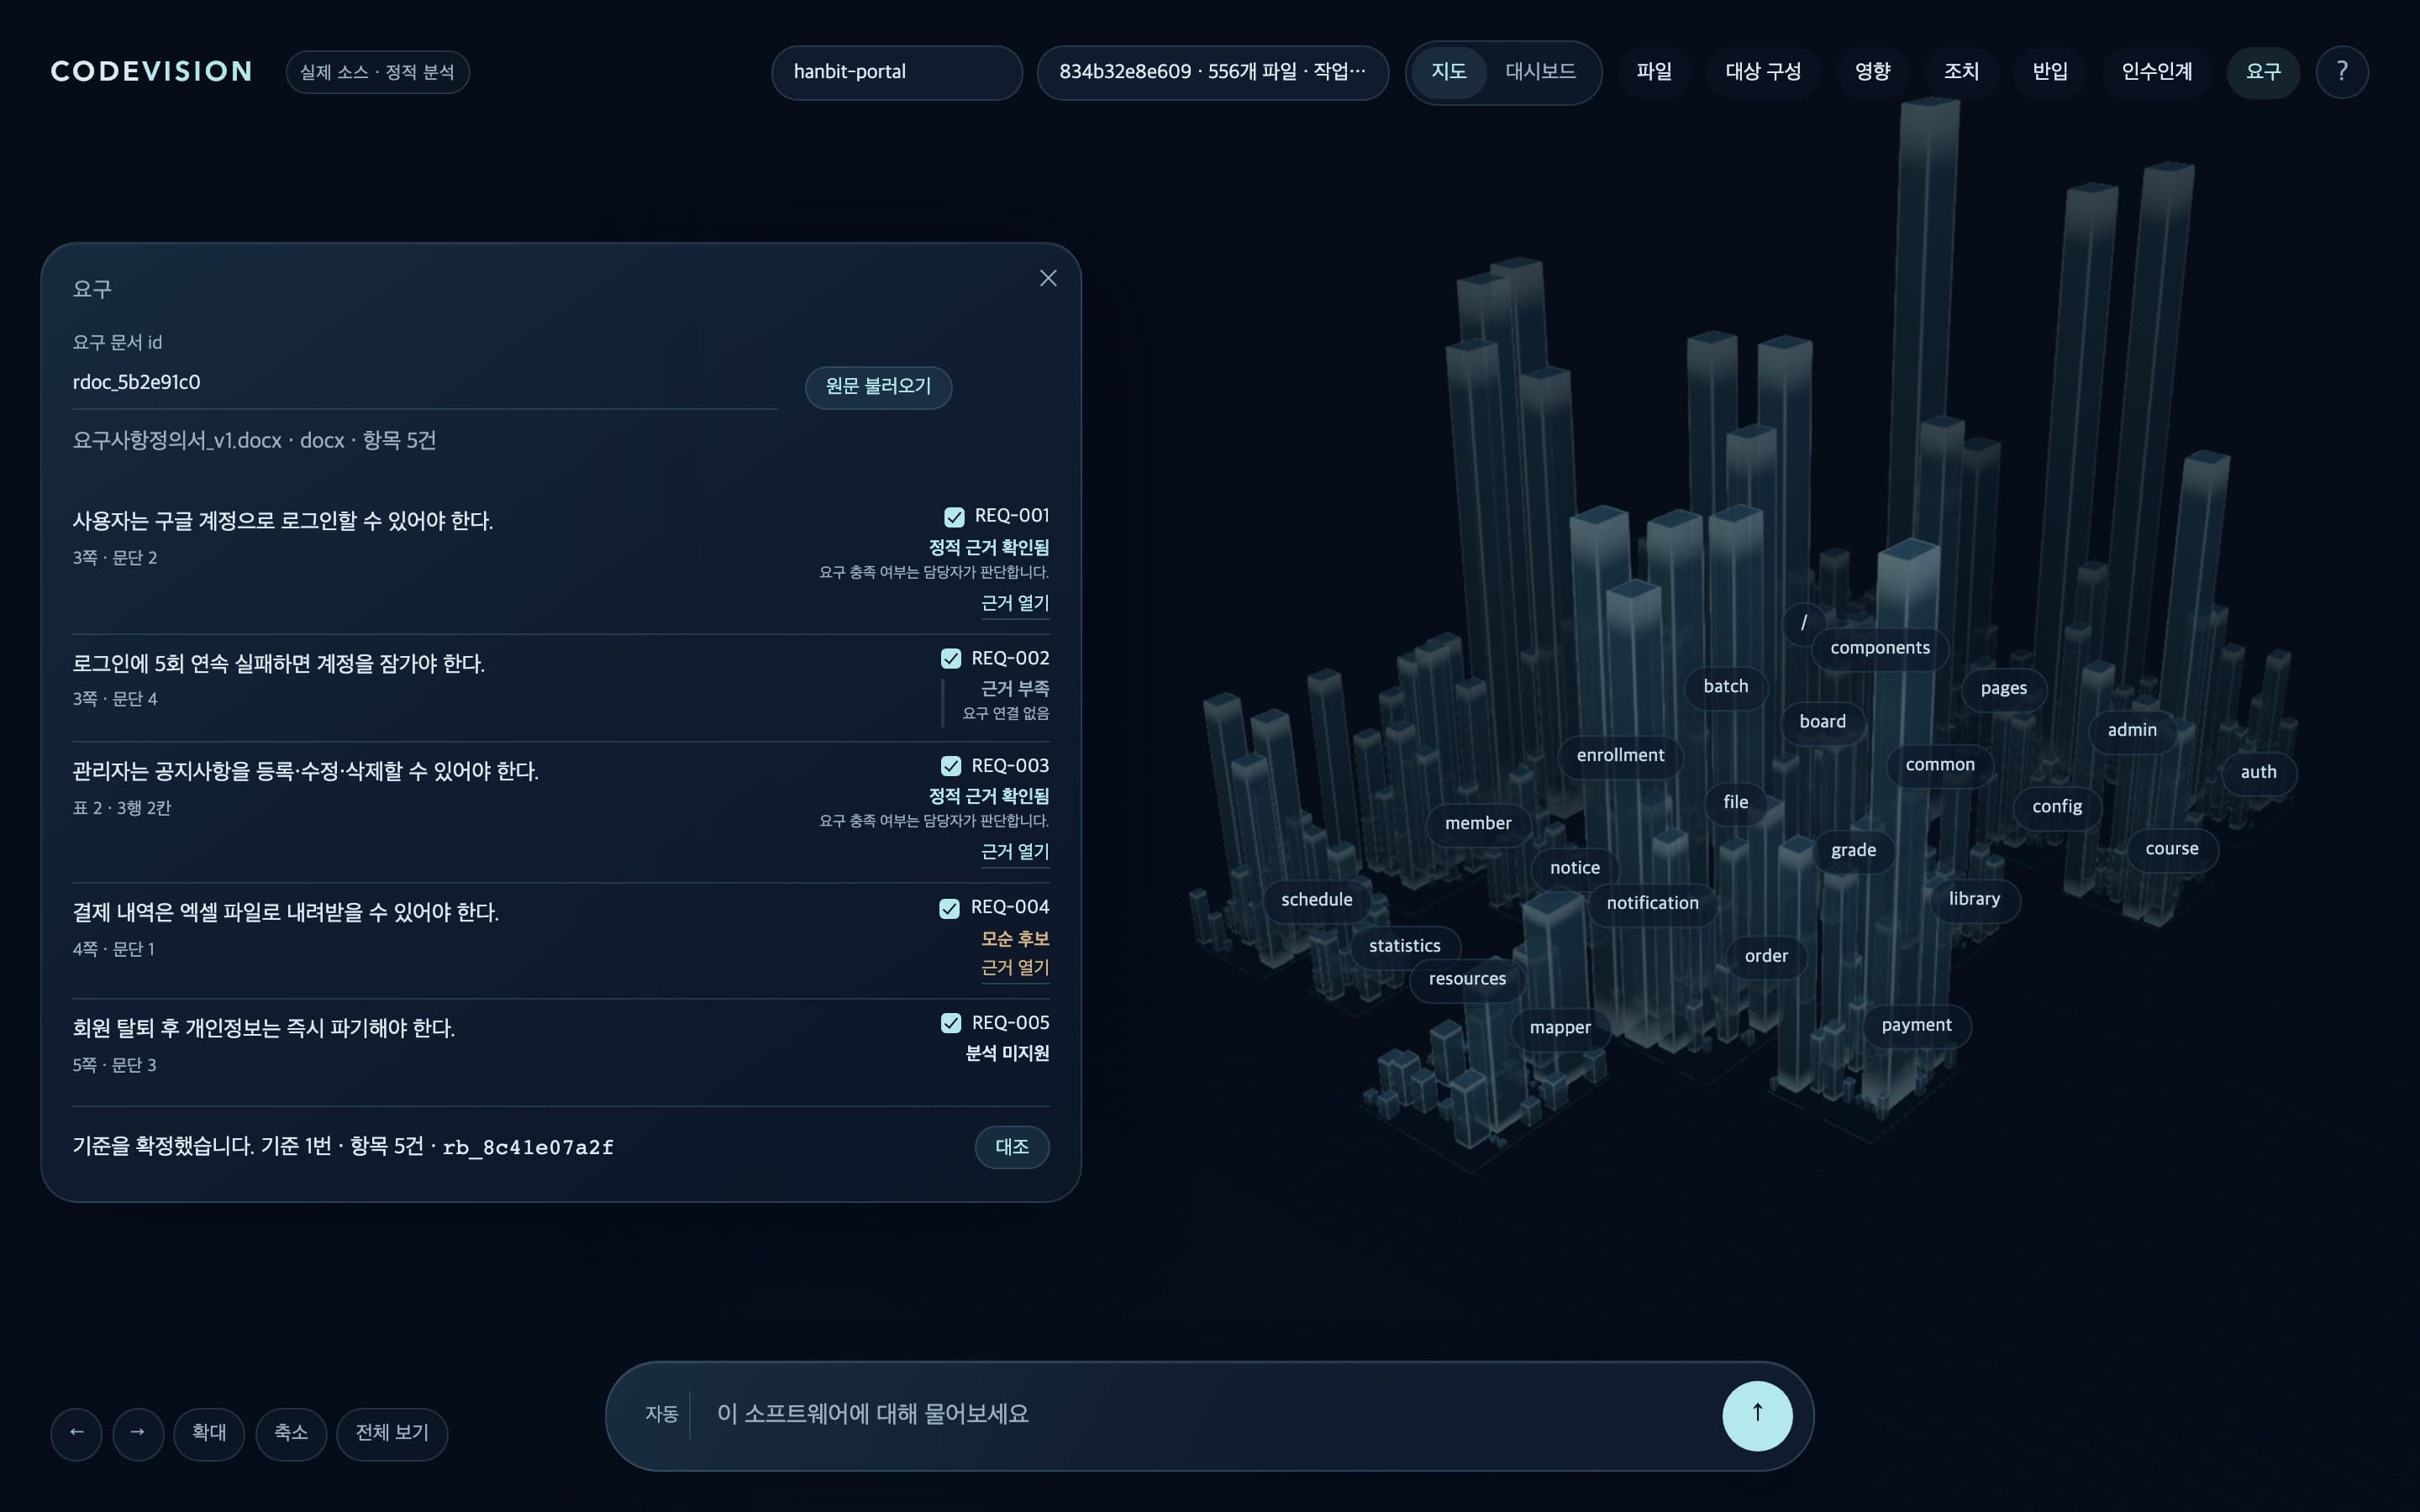The height and width of the screenshot is (1512, 2420).
Task: Send the question with the arrow-up button
Action: coord(1756,1415)
